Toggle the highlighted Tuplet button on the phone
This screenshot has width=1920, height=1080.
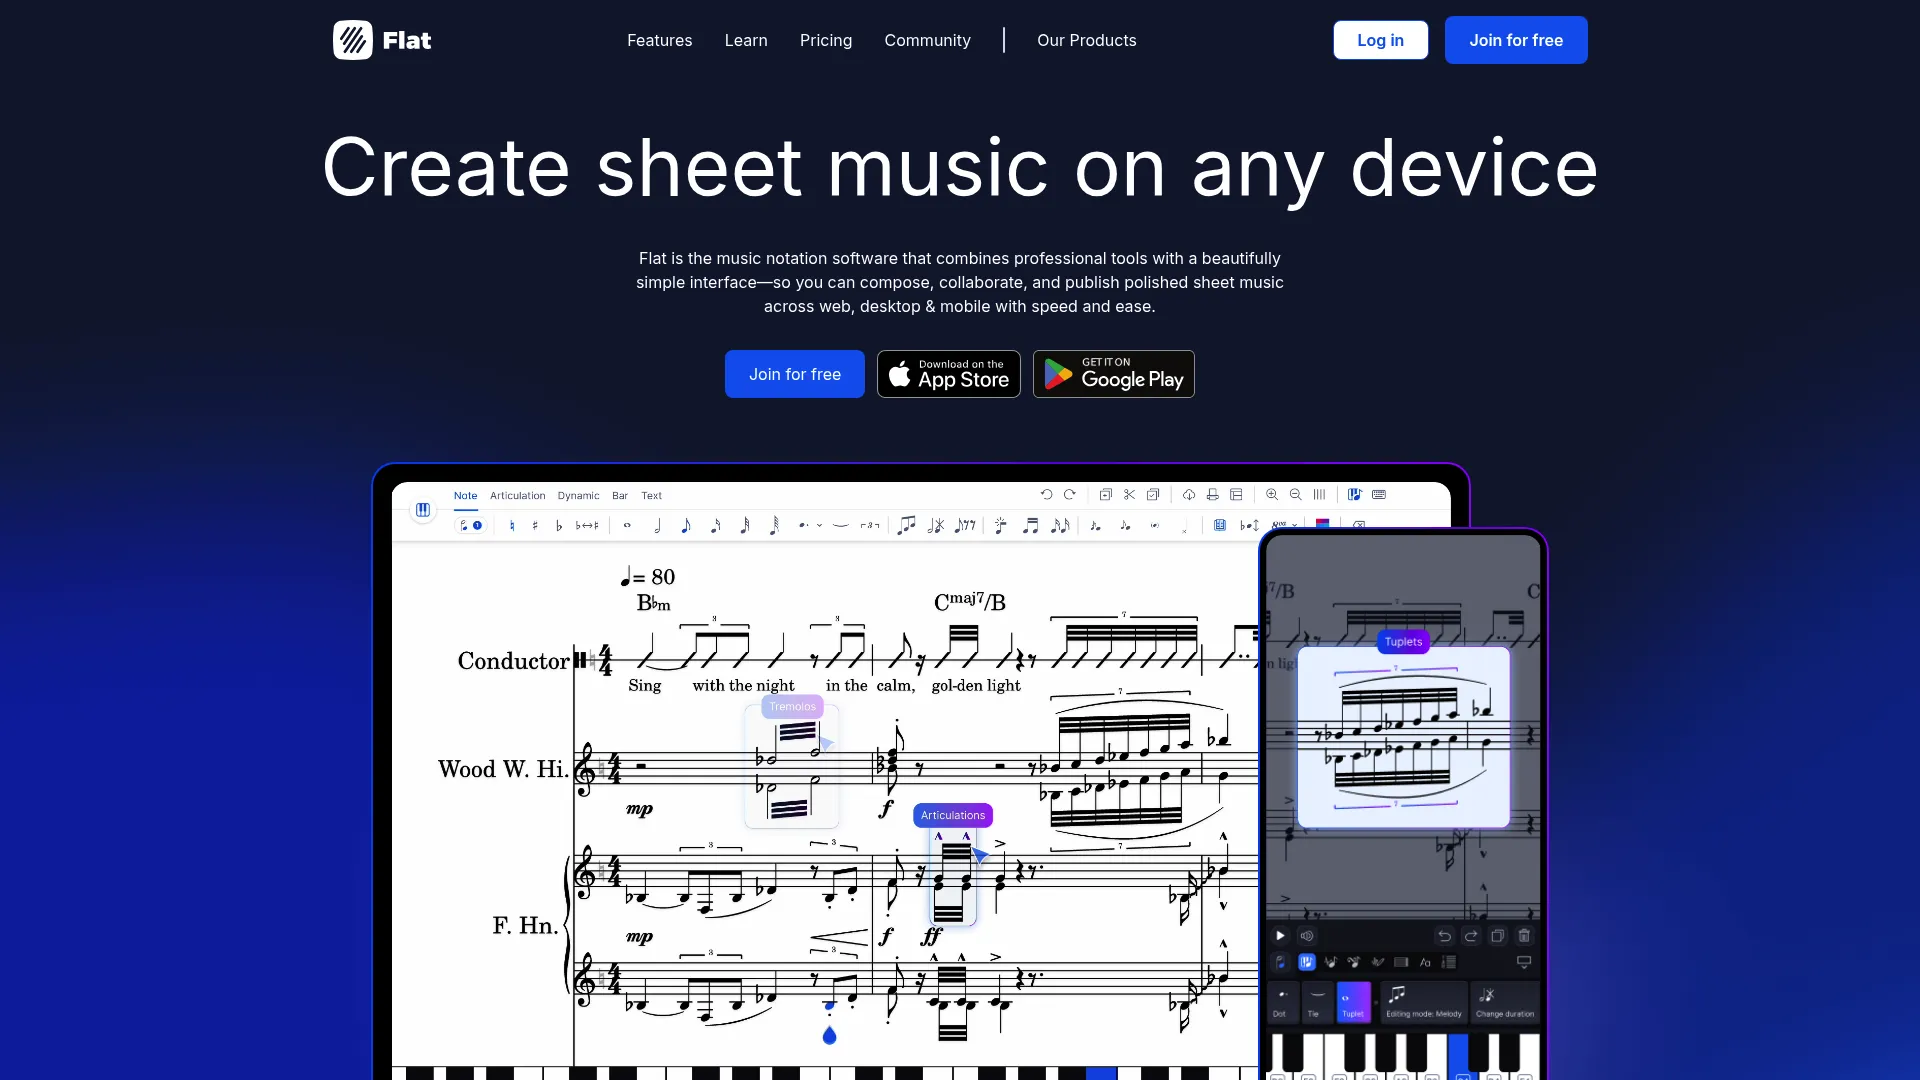point(1353,1002)
